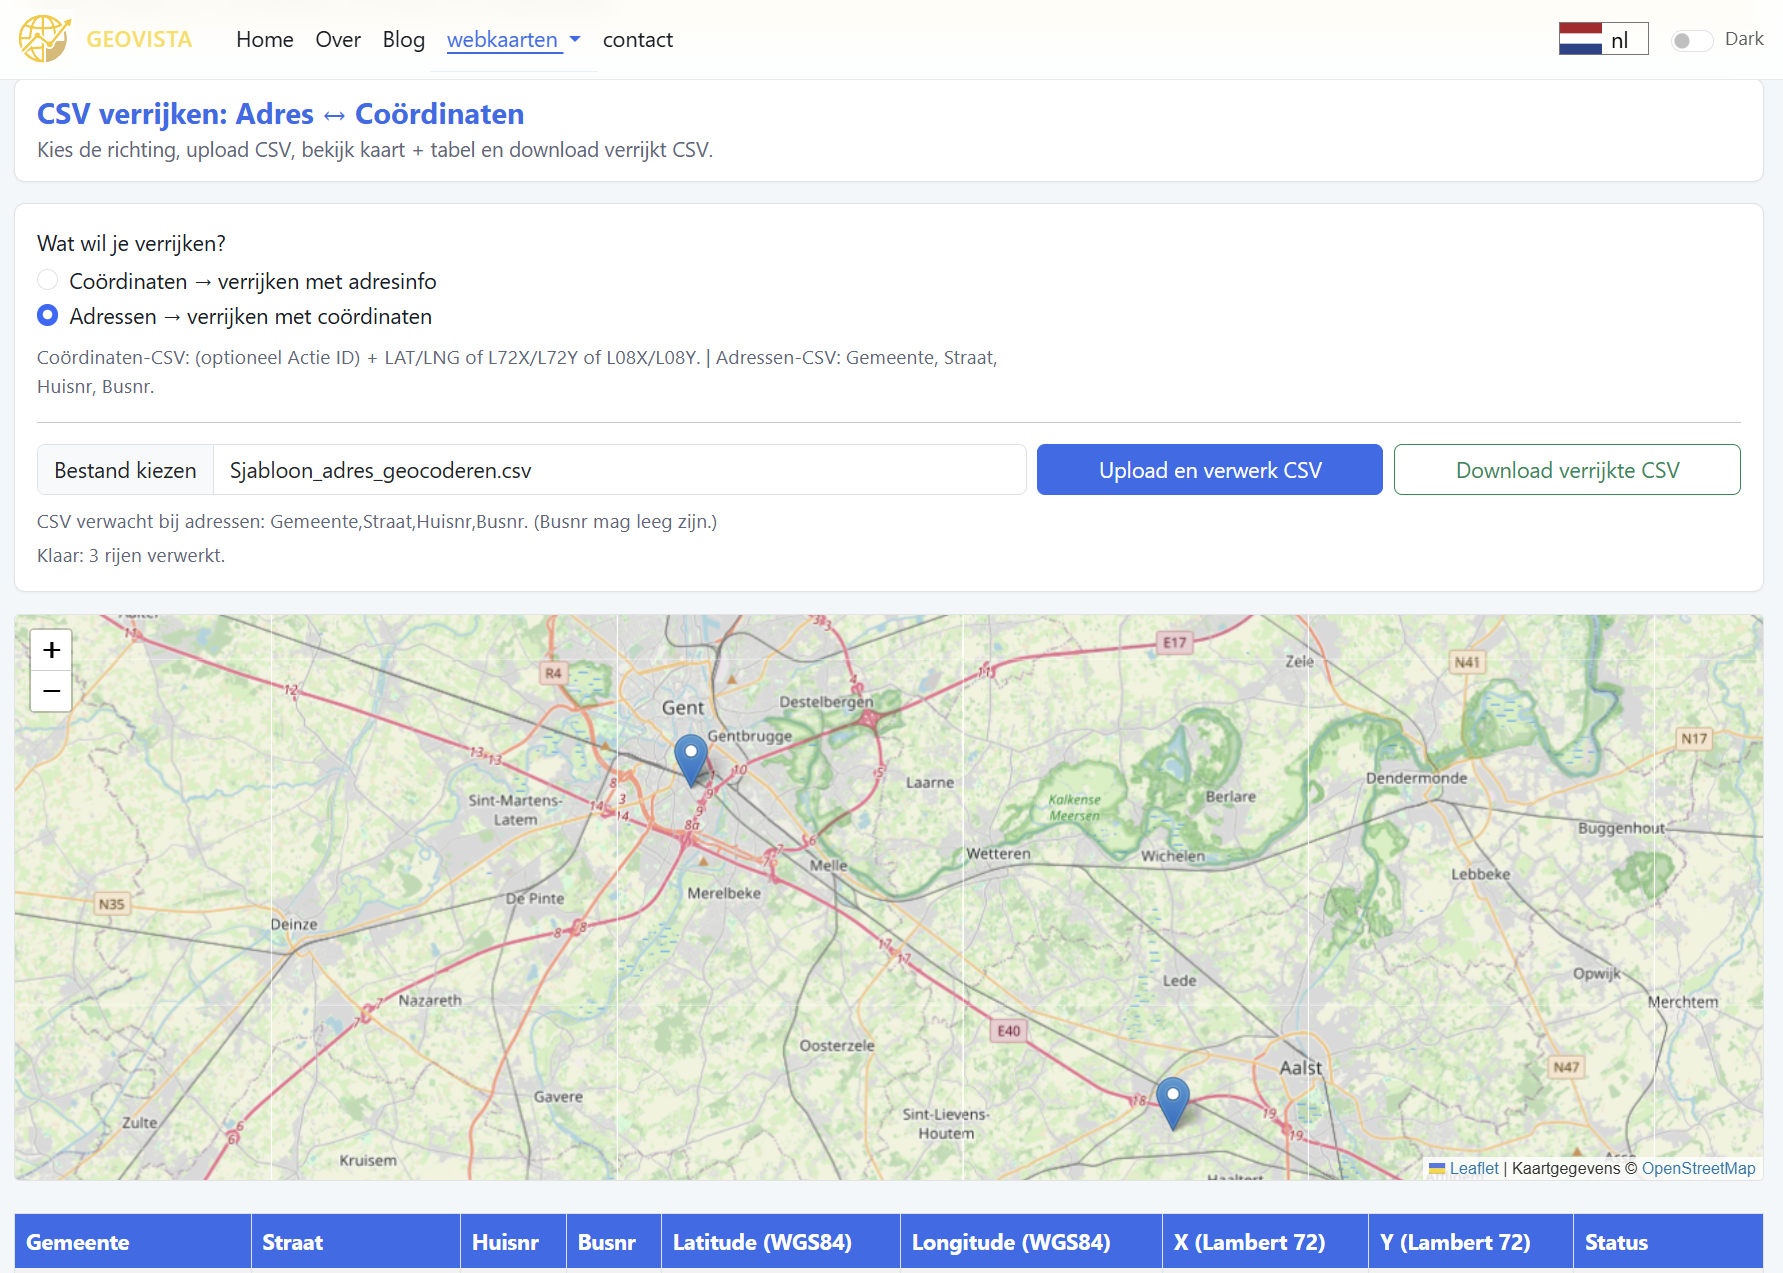Viewport: 1783px width, 1273px height.
Task: Select Coördinaten verrijken met adresinfo option
Action: 47,281
